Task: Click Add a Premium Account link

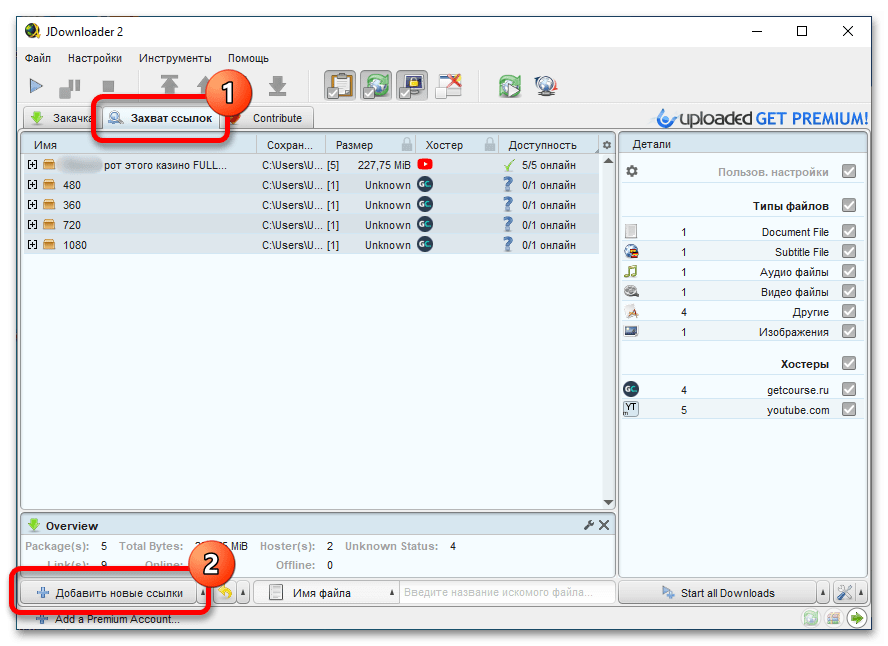Action: [x=108, y=619]
